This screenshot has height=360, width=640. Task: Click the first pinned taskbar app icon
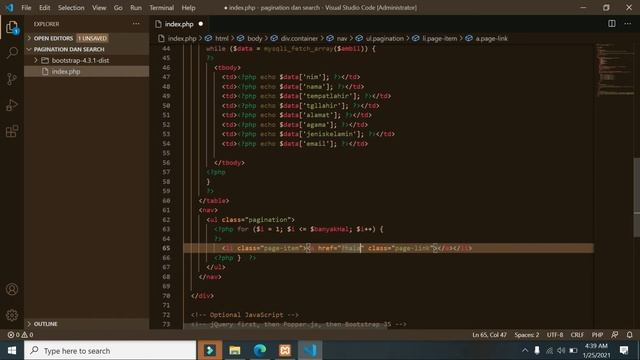(x=210, y=350)
